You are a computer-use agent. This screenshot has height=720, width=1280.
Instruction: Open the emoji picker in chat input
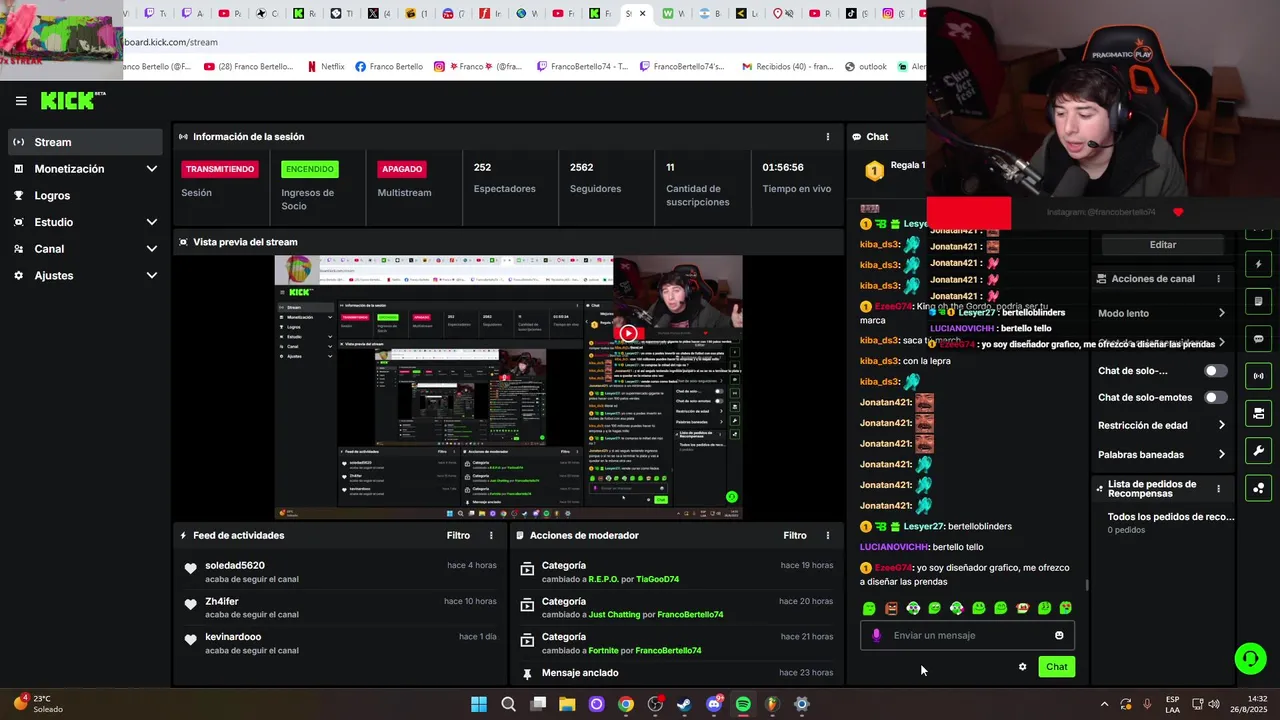point(1059,636)
